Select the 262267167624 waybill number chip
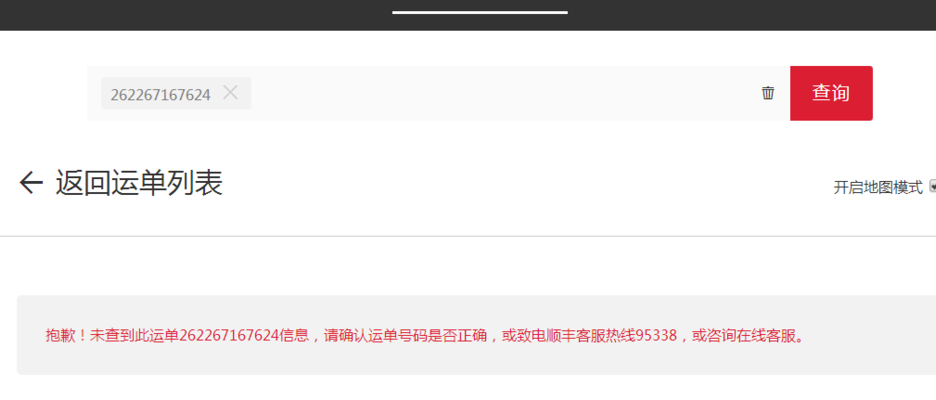Screen dimensions: 936x400 [161, 94]
